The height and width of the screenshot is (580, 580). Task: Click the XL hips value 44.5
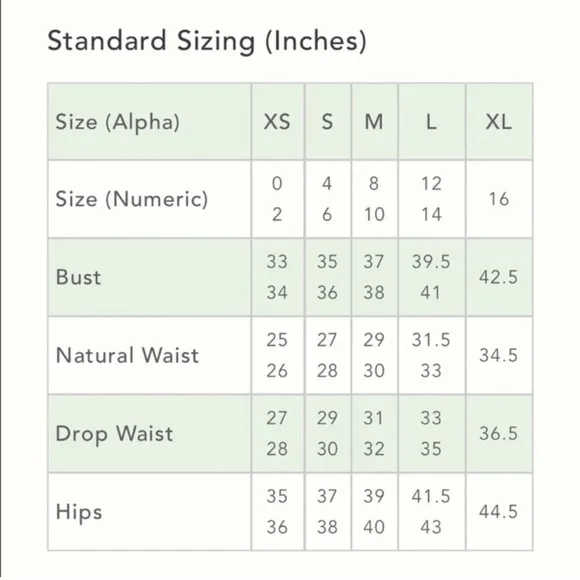(499, 512)
